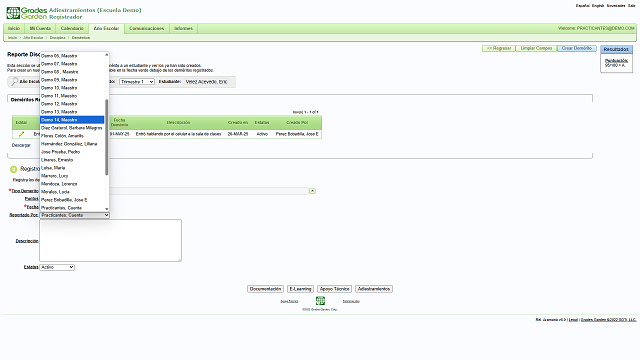Image resolution: width=640 pixels, height=360 pixels.
Task: Click the E-Learning button
Action: click(300, 289)
